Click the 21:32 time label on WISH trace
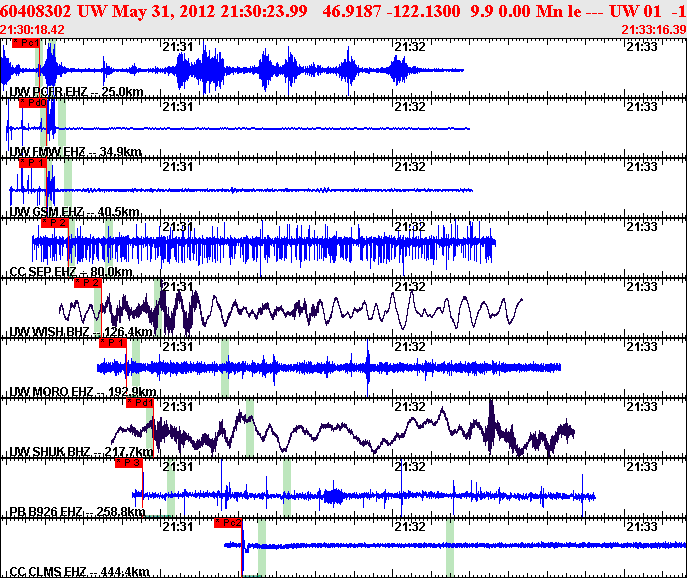This screenshot has height=578, width=687. 410,287
